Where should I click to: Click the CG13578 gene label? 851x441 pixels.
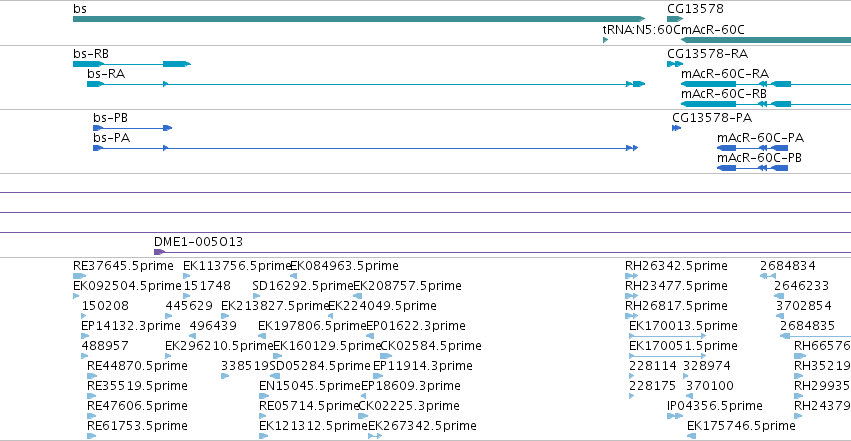(695, 9)
